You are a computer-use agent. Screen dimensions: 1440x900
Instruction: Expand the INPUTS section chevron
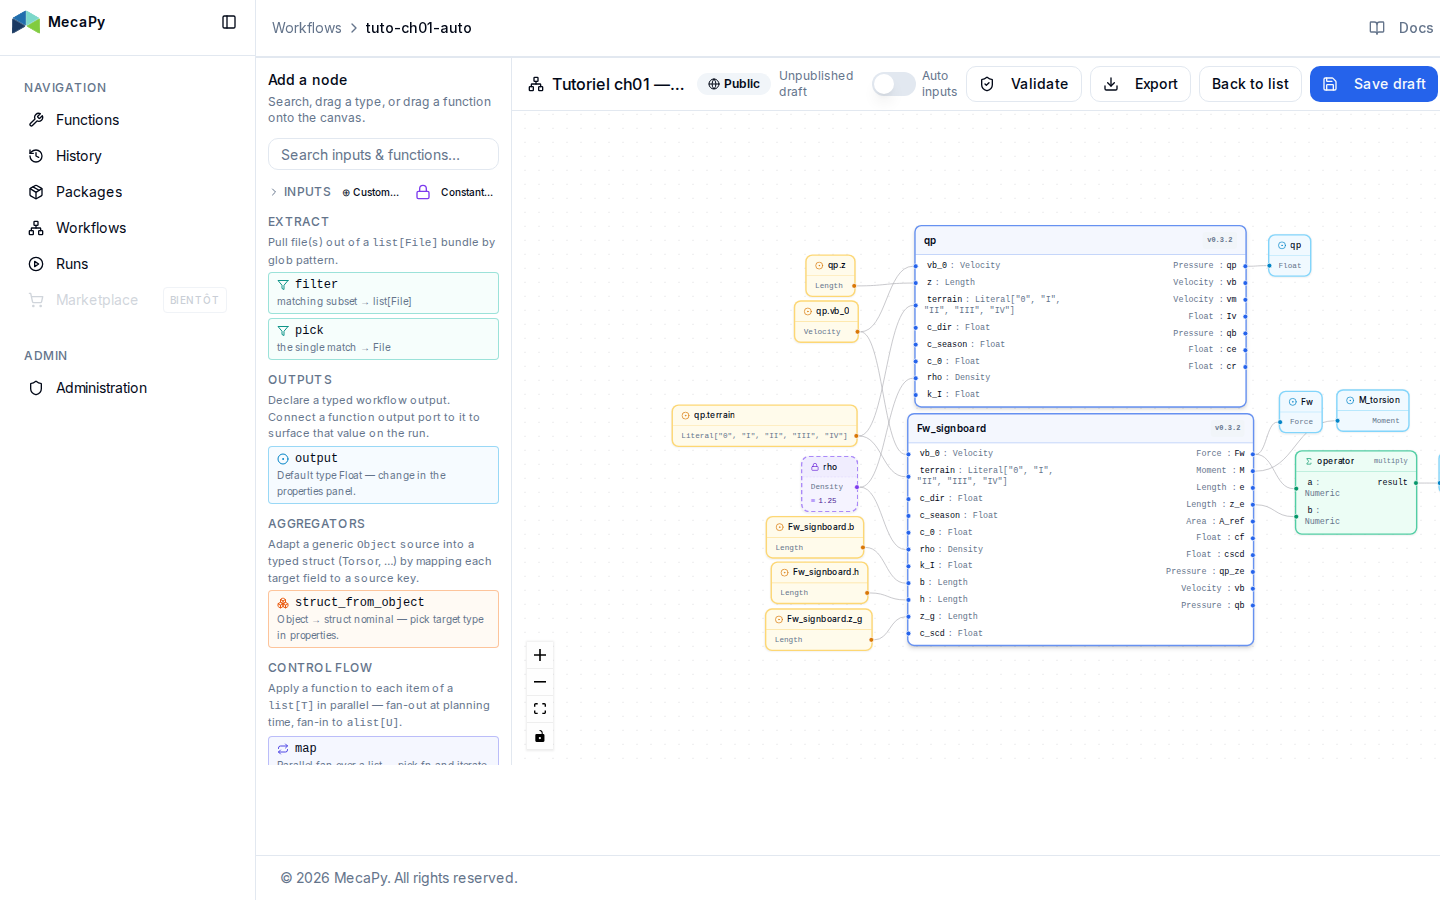(x=274, y=192)
